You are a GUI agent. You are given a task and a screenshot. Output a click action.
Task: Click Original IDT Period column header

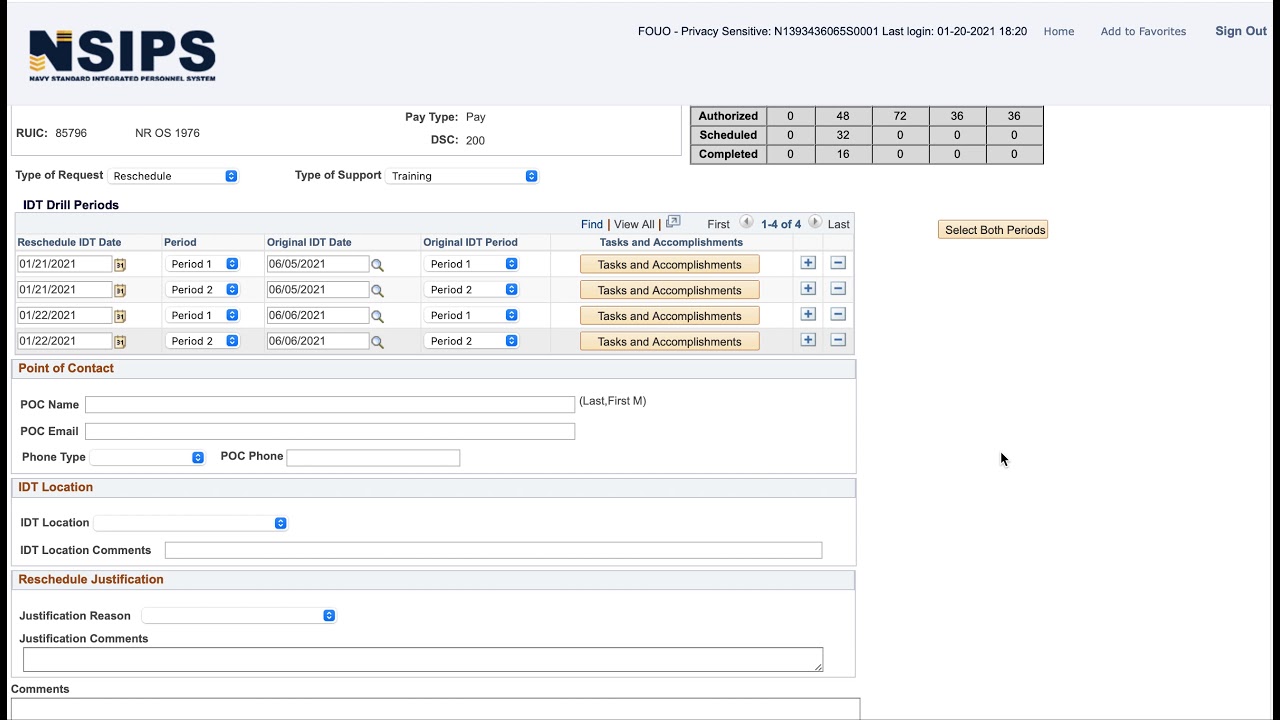470,242
